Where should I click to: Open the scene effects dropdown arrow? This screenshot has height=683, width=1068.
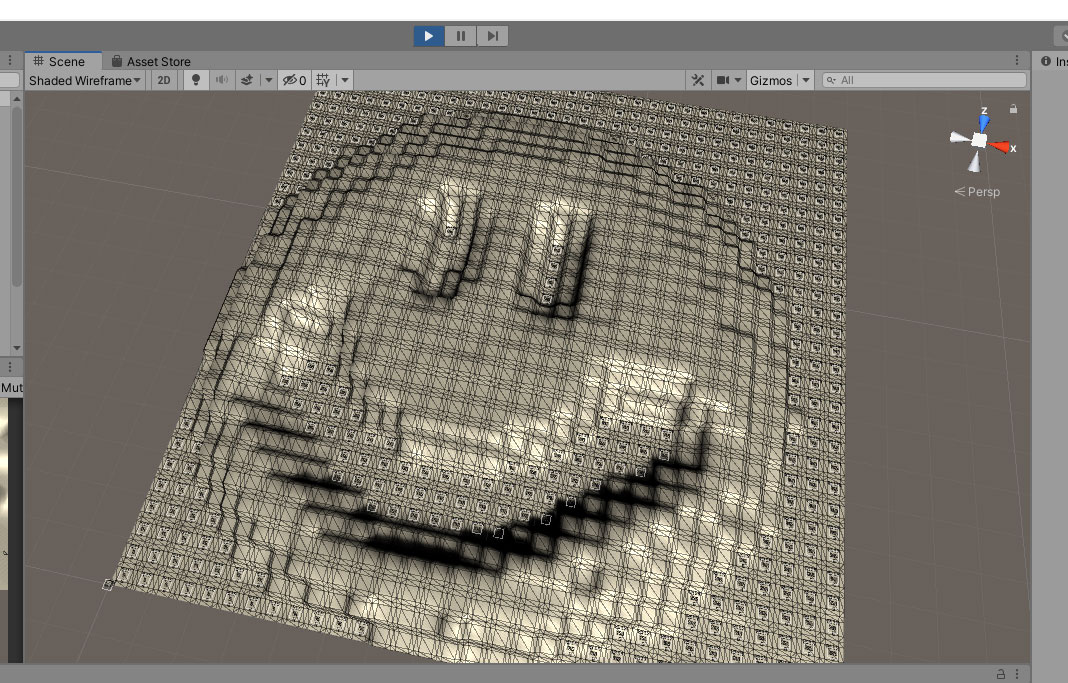pos(268,80)
